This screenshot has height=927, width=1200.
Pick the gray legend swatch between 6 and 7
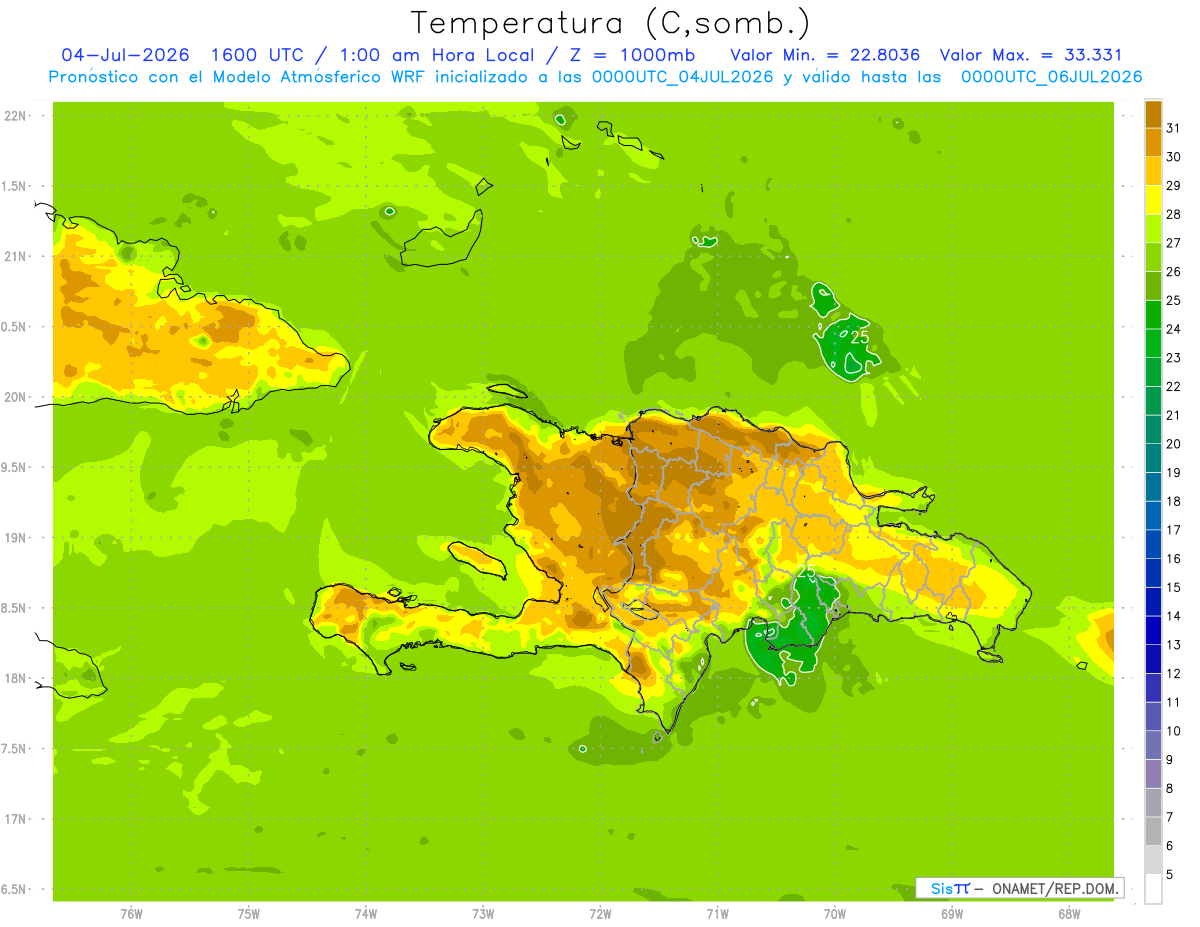coord(1153,831)
